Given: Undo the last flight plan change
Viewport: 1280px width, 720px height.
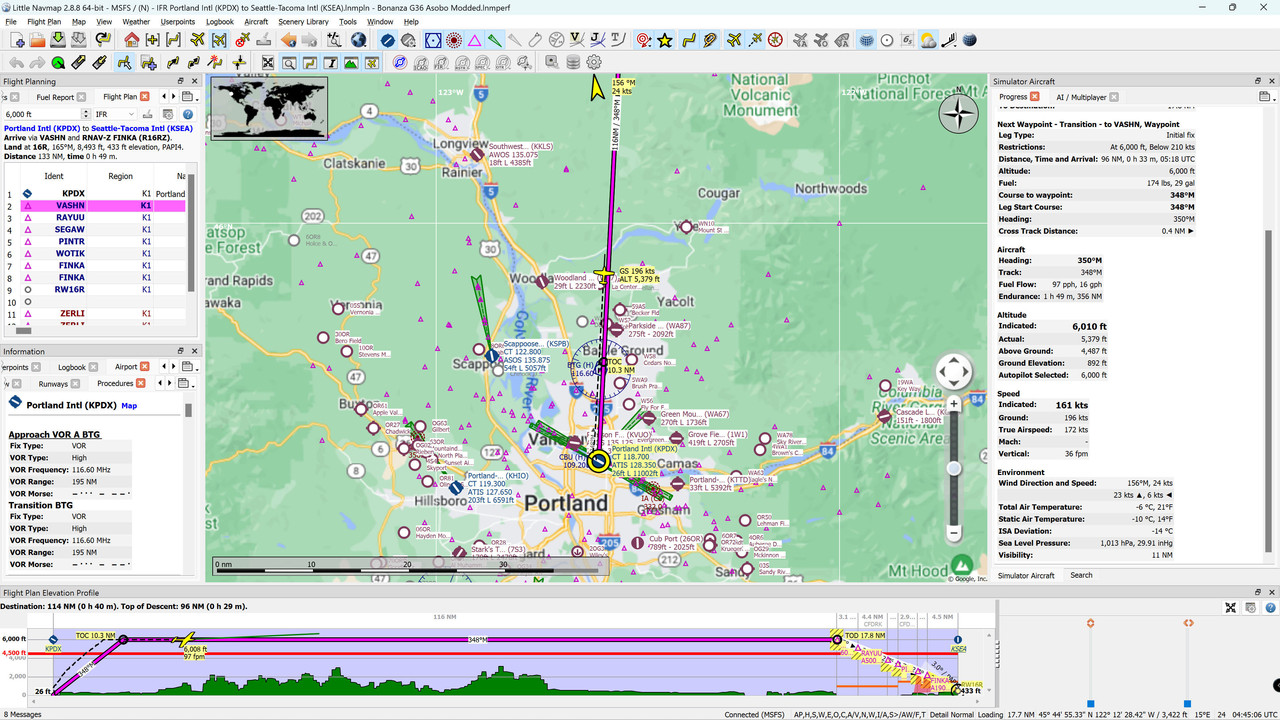Looking at the screenshot, I should point(17,62).
